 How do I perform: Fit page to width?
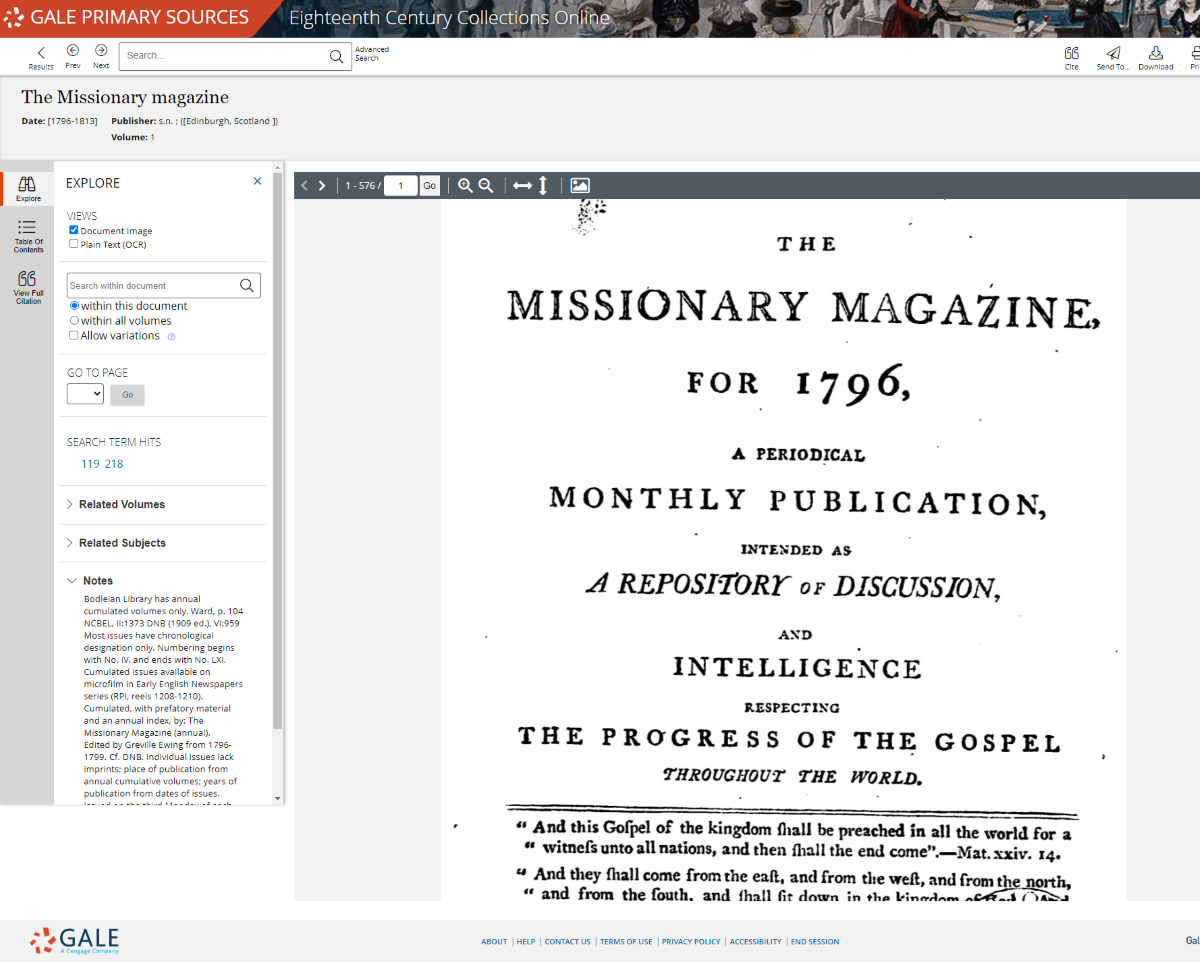(522, 185)
